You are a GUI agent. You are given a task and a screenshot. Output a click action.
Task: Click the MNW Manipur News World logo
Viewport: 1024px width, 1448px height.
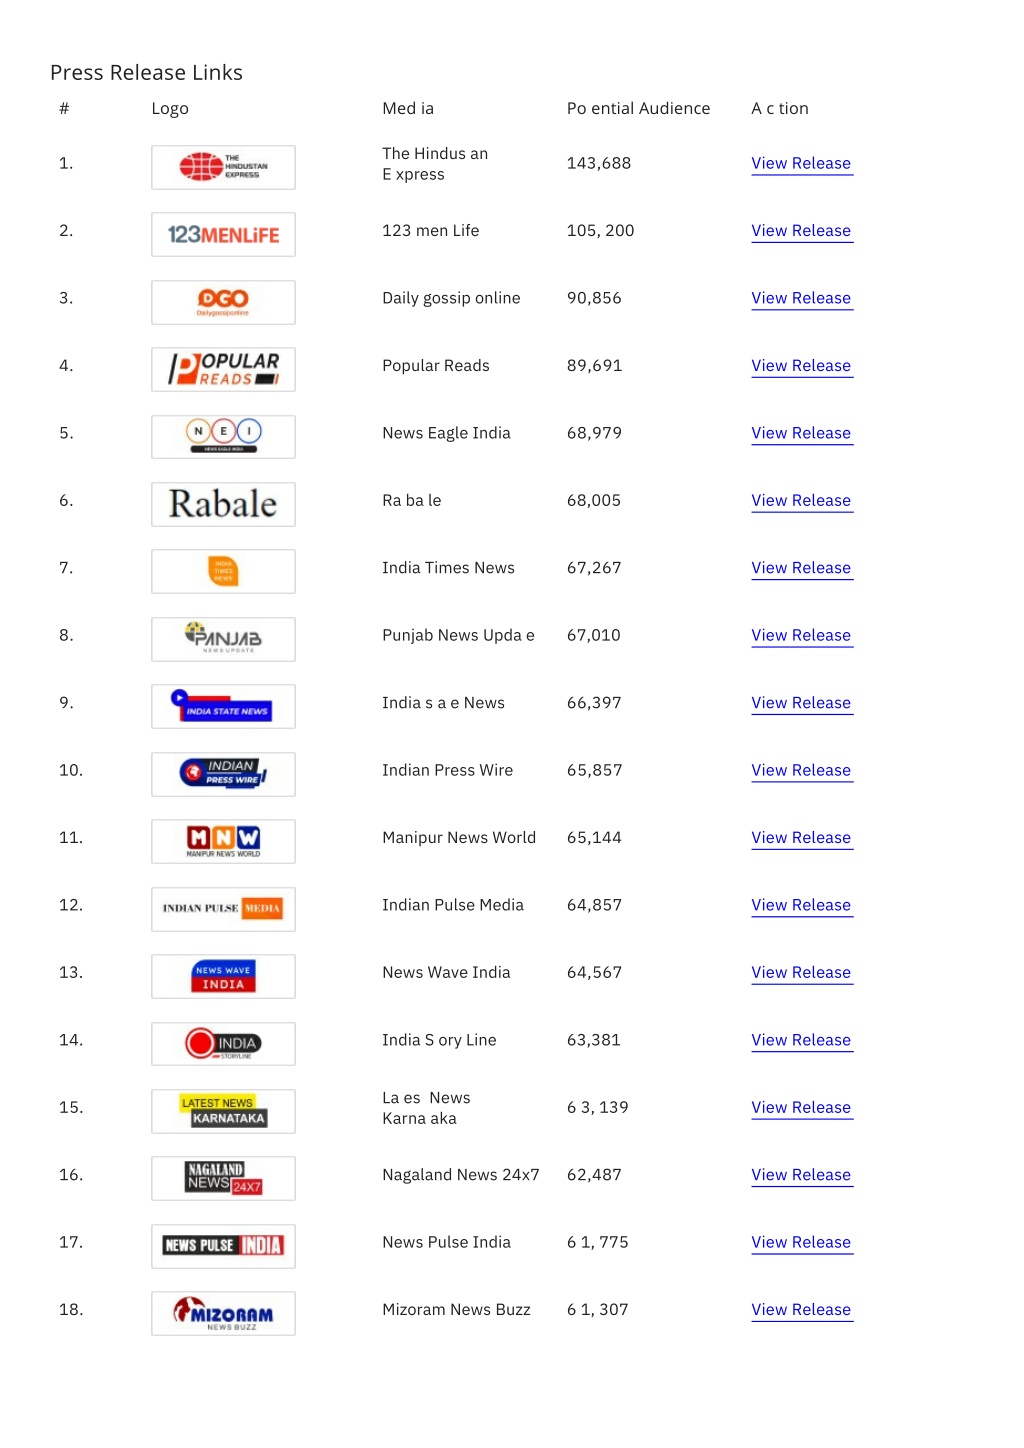[x=223, y=841]
